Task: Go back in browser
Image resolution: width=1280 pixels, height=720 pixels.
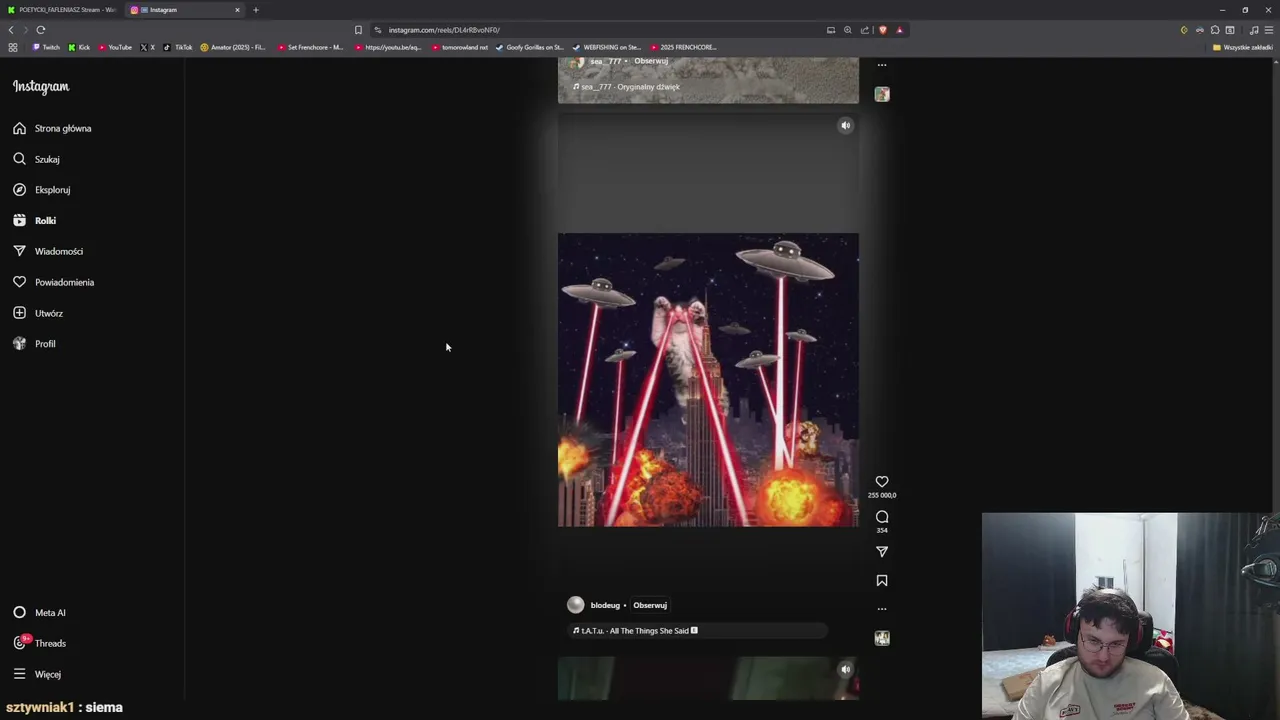Action: tap(11, 30)
